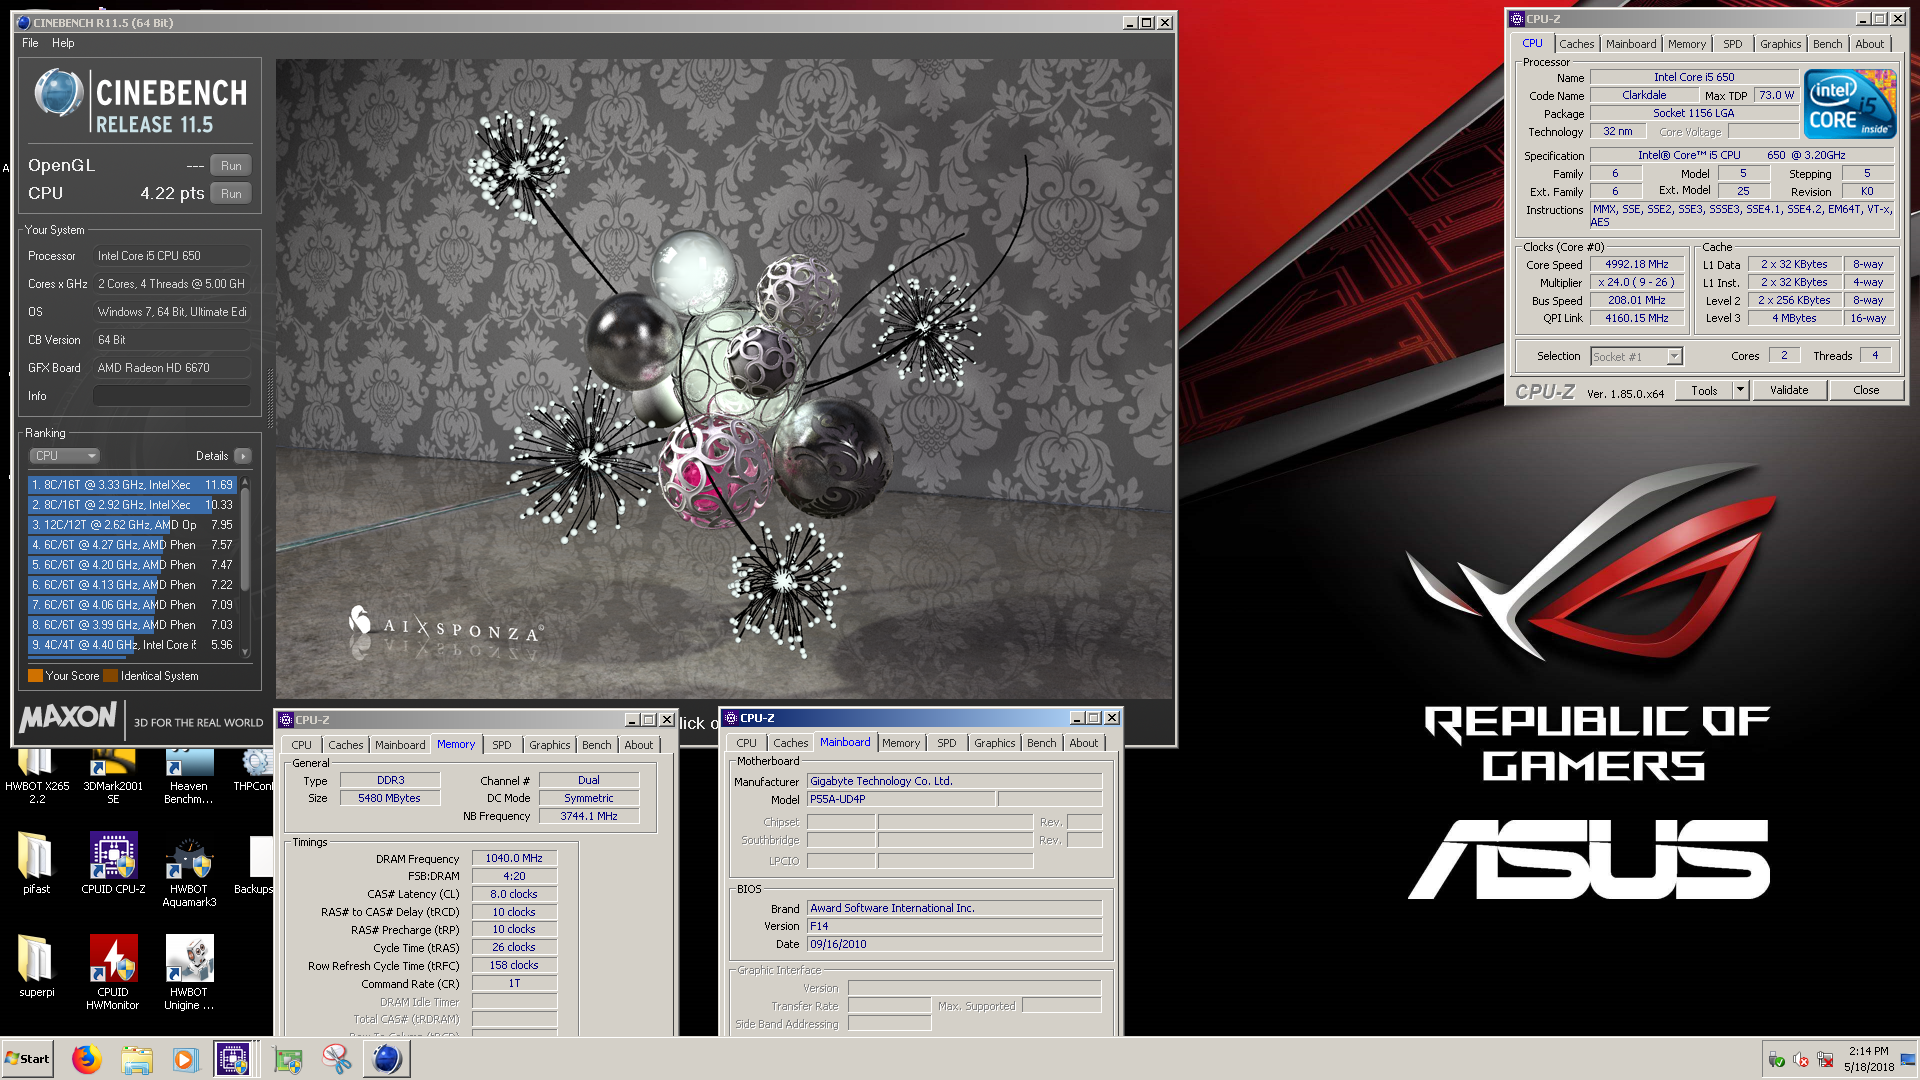Open About tab in Mainboard CPU-Z window
The height and width of the screenshot is (1080, 1920).
1084,743
